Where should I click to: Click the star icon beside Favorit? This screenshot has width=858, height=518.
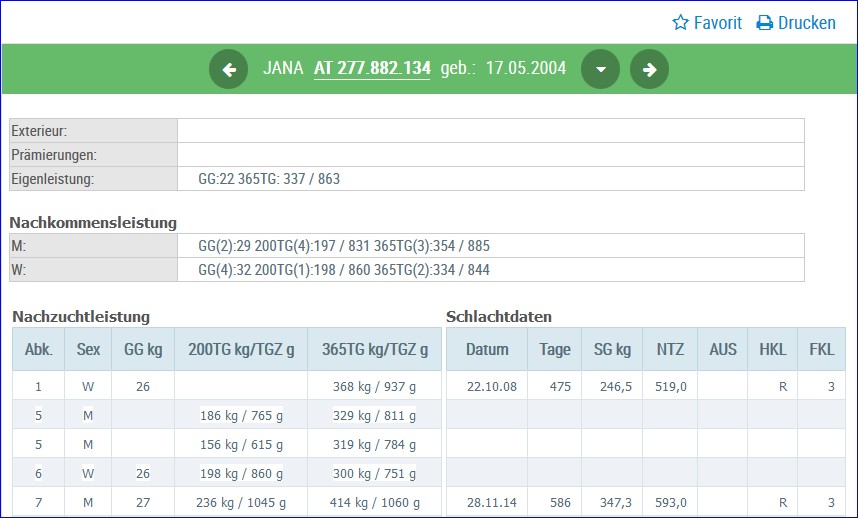point(680,22)
